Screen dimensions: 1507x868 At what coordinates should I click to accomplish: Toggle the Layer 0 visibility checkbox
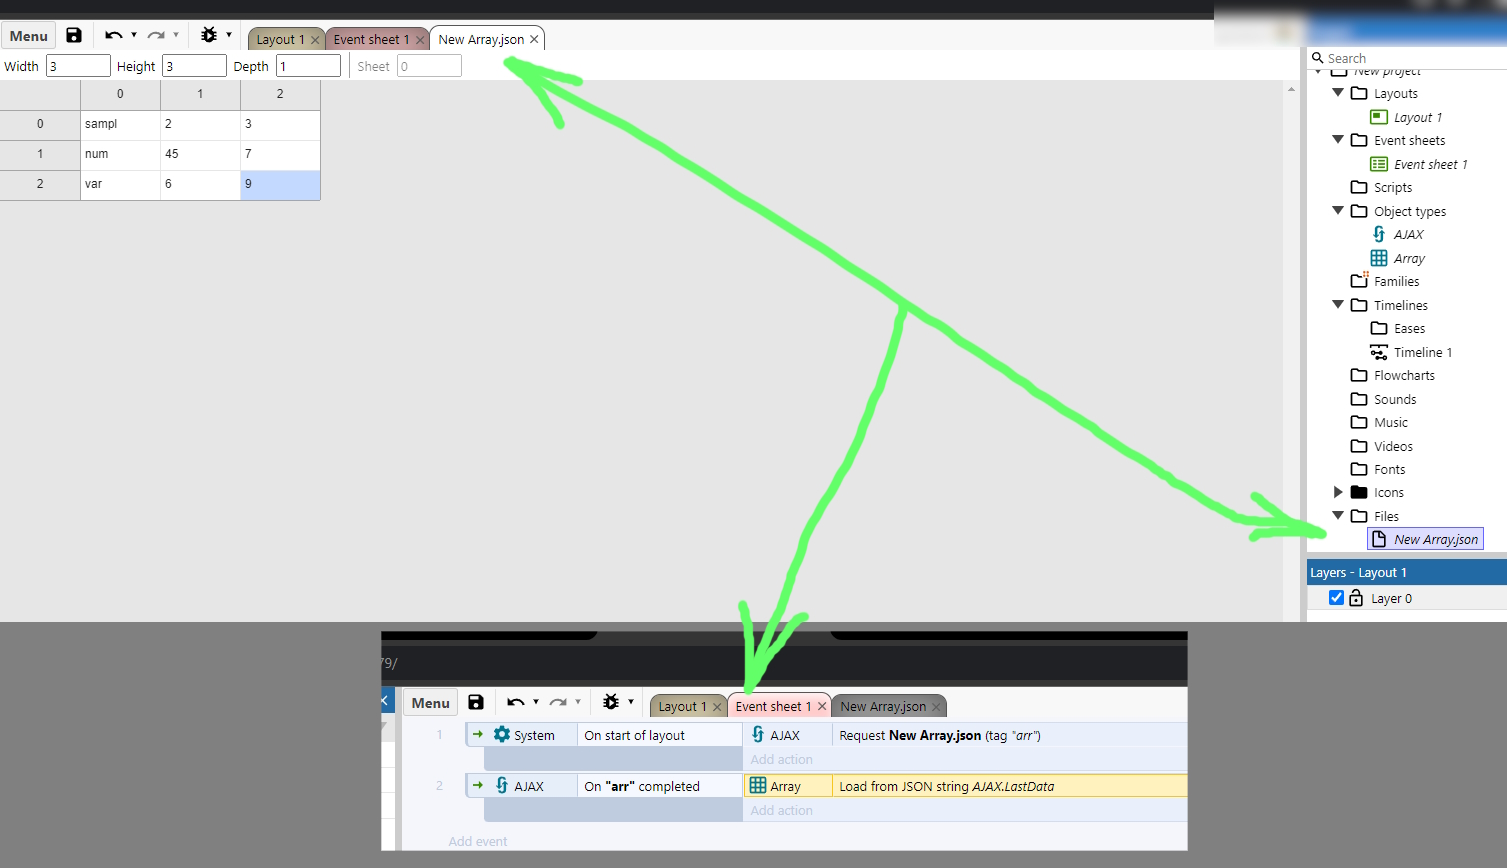[x=1336, y=598]
